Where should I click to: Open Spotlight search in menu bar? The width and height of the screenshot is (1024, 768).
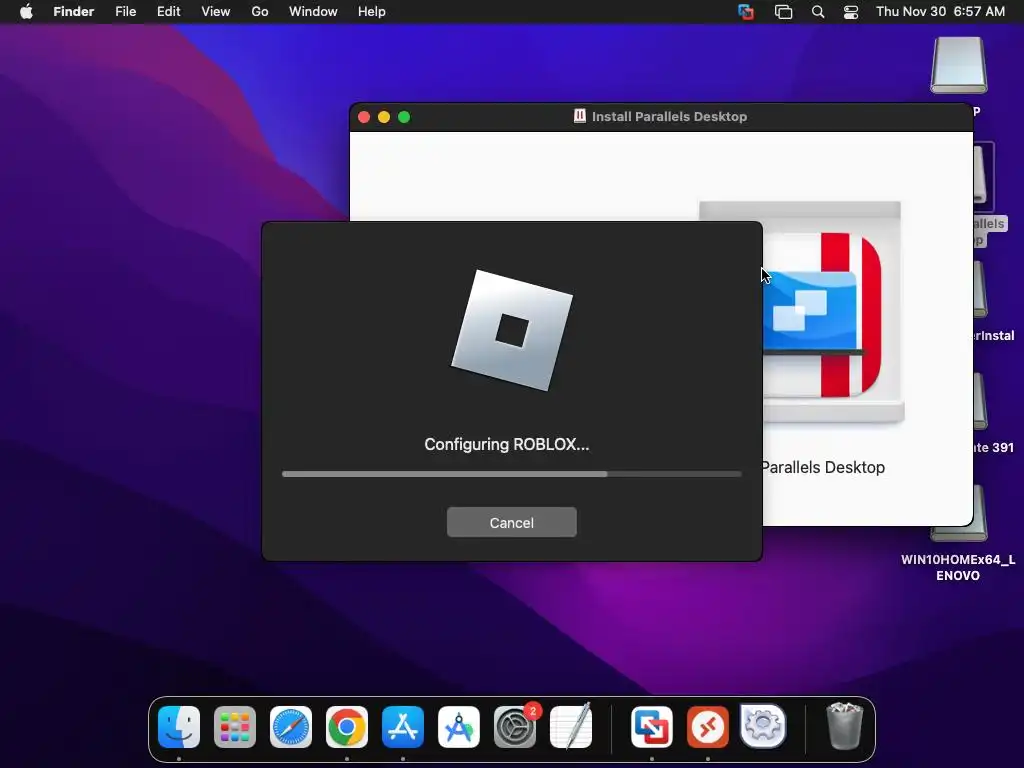coord(818,12)
